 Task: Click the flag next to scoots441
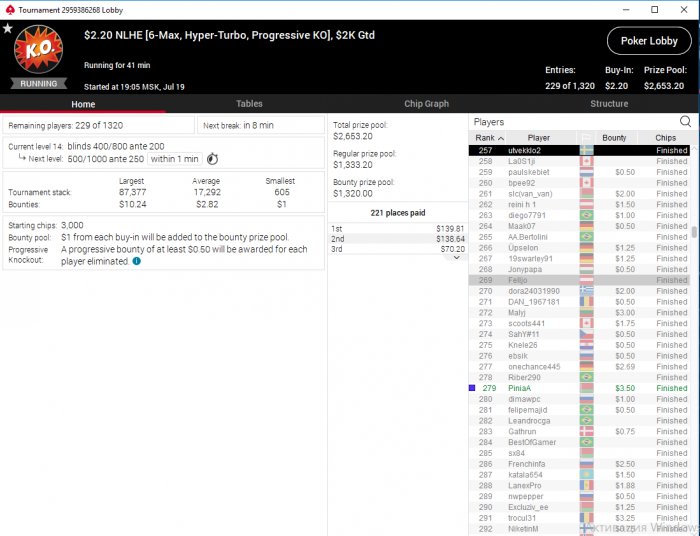(587, 323)
